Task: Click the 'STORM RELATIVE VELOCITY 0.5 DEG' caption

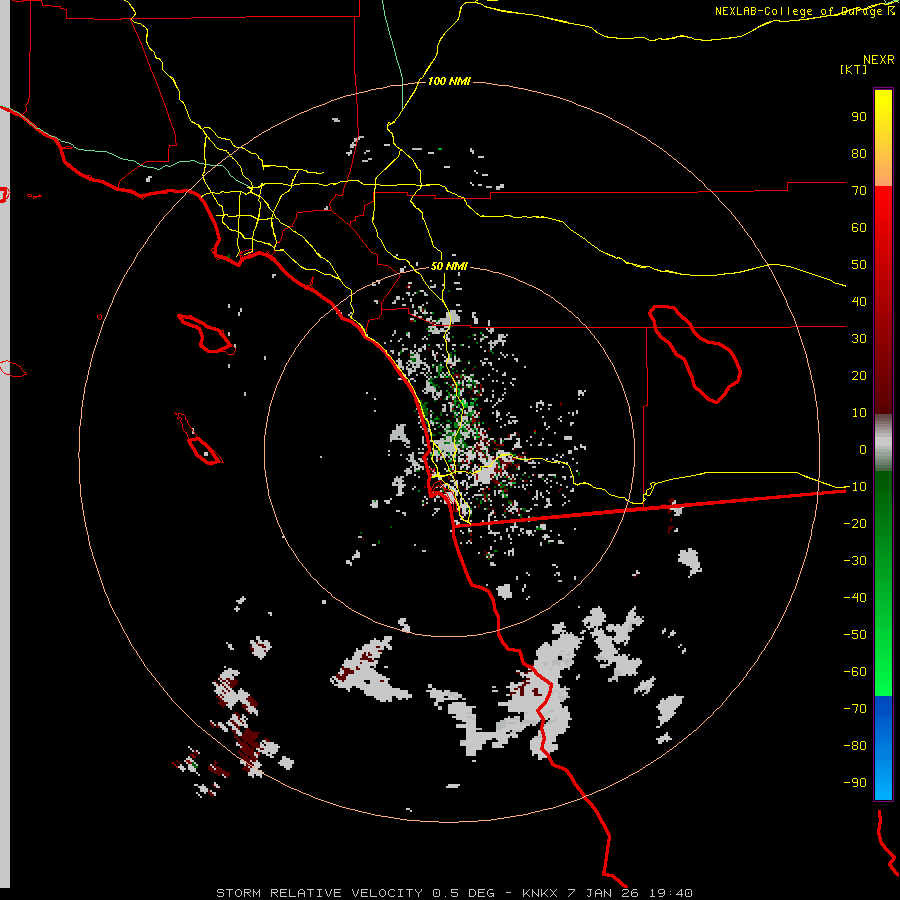Action: [x=355, y=893]
